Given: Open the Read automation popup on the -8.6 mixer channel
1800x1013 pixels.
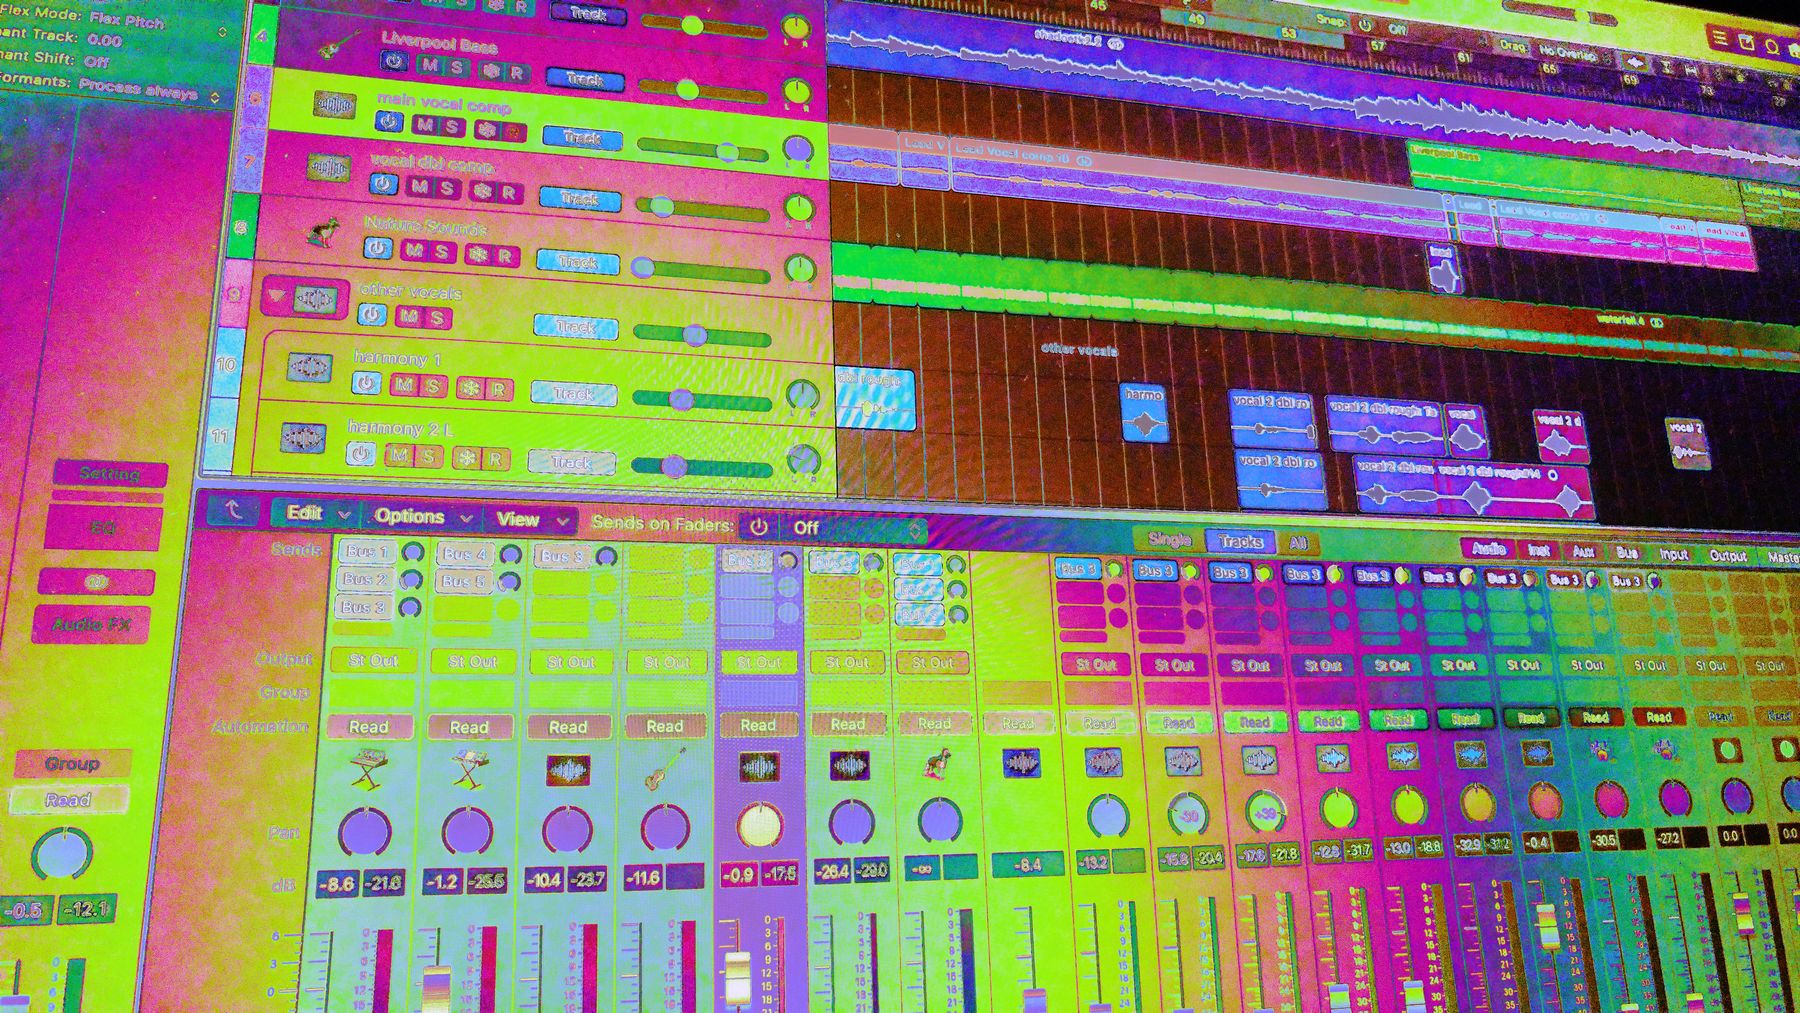Looking at the screenshot, I should (368, 727).
